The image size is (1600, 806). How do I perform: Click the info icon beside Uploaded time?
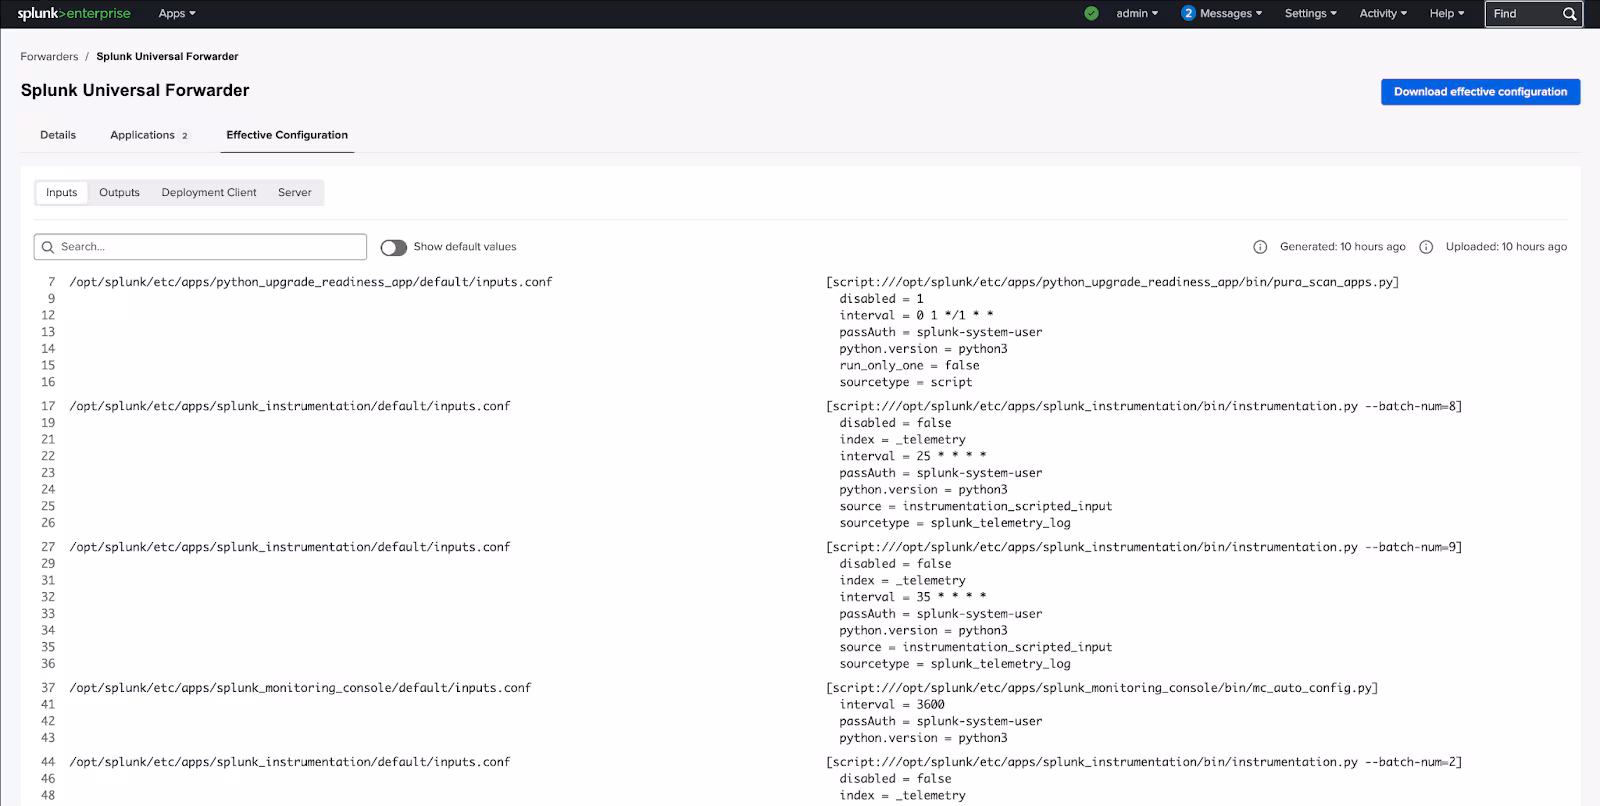[1426, 247]
